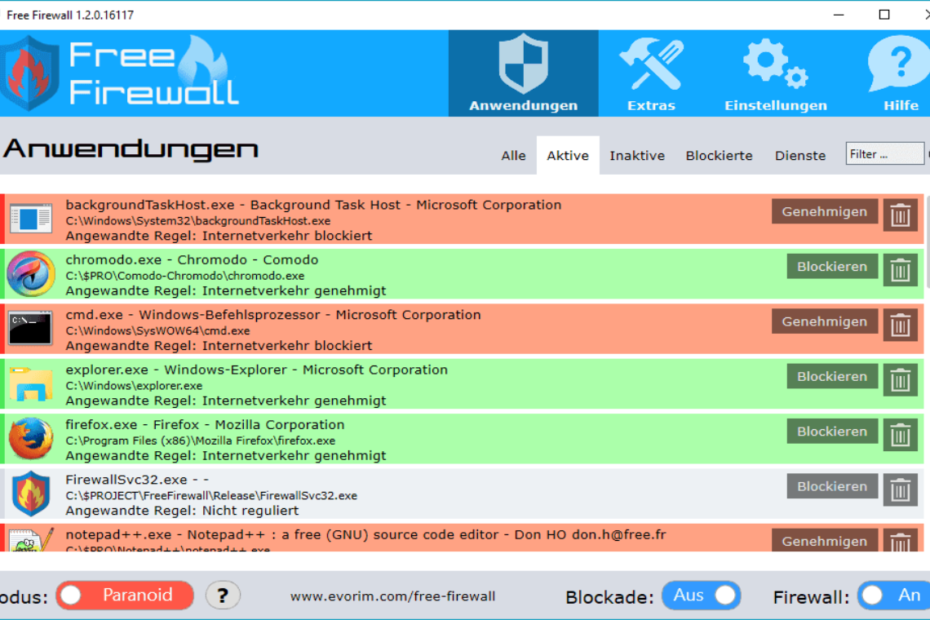The image size is (930, 620).
Task: Toggle the Paranoid mode switch
Action: [x=125, y=595]
